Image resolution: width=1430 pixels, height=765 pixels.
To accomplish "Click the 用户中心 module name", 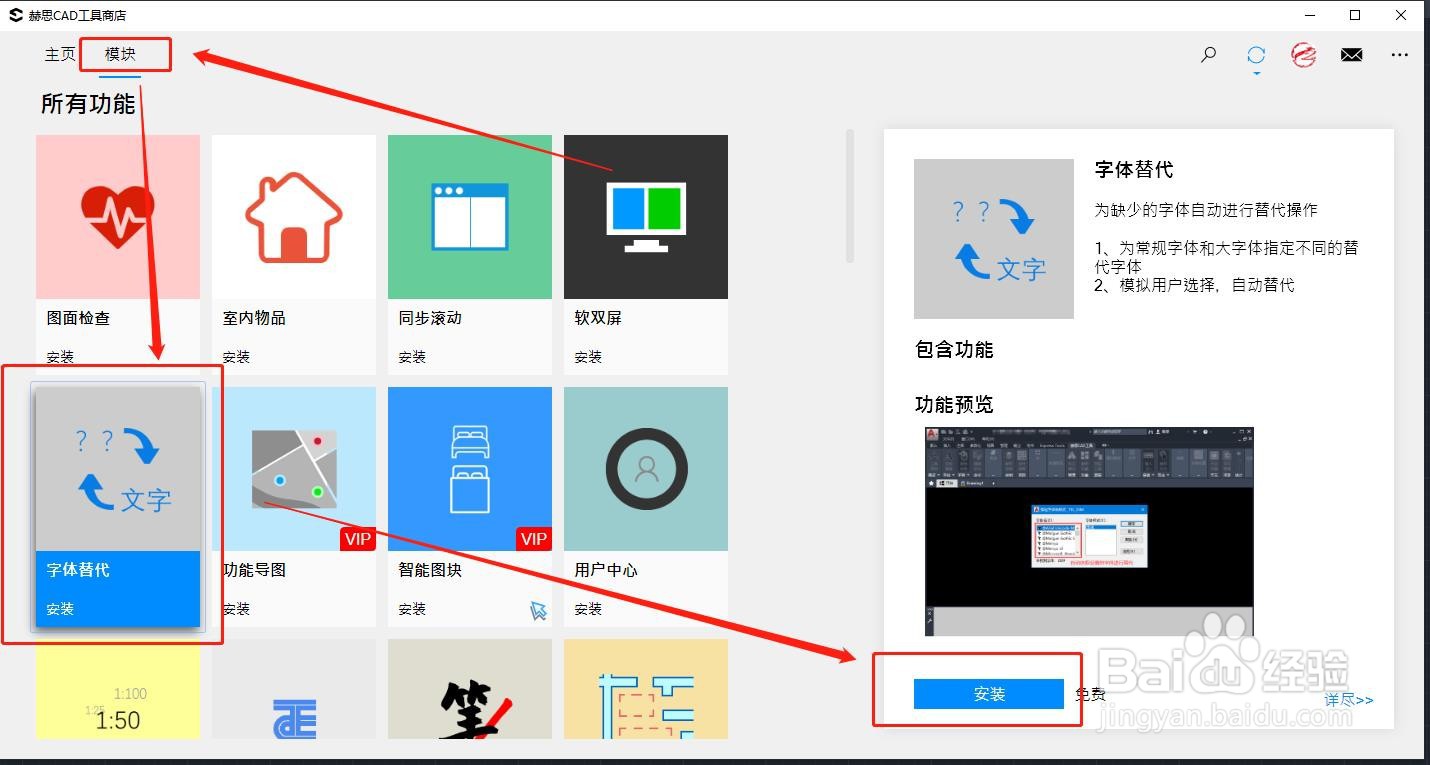I will tap(606, 570).
